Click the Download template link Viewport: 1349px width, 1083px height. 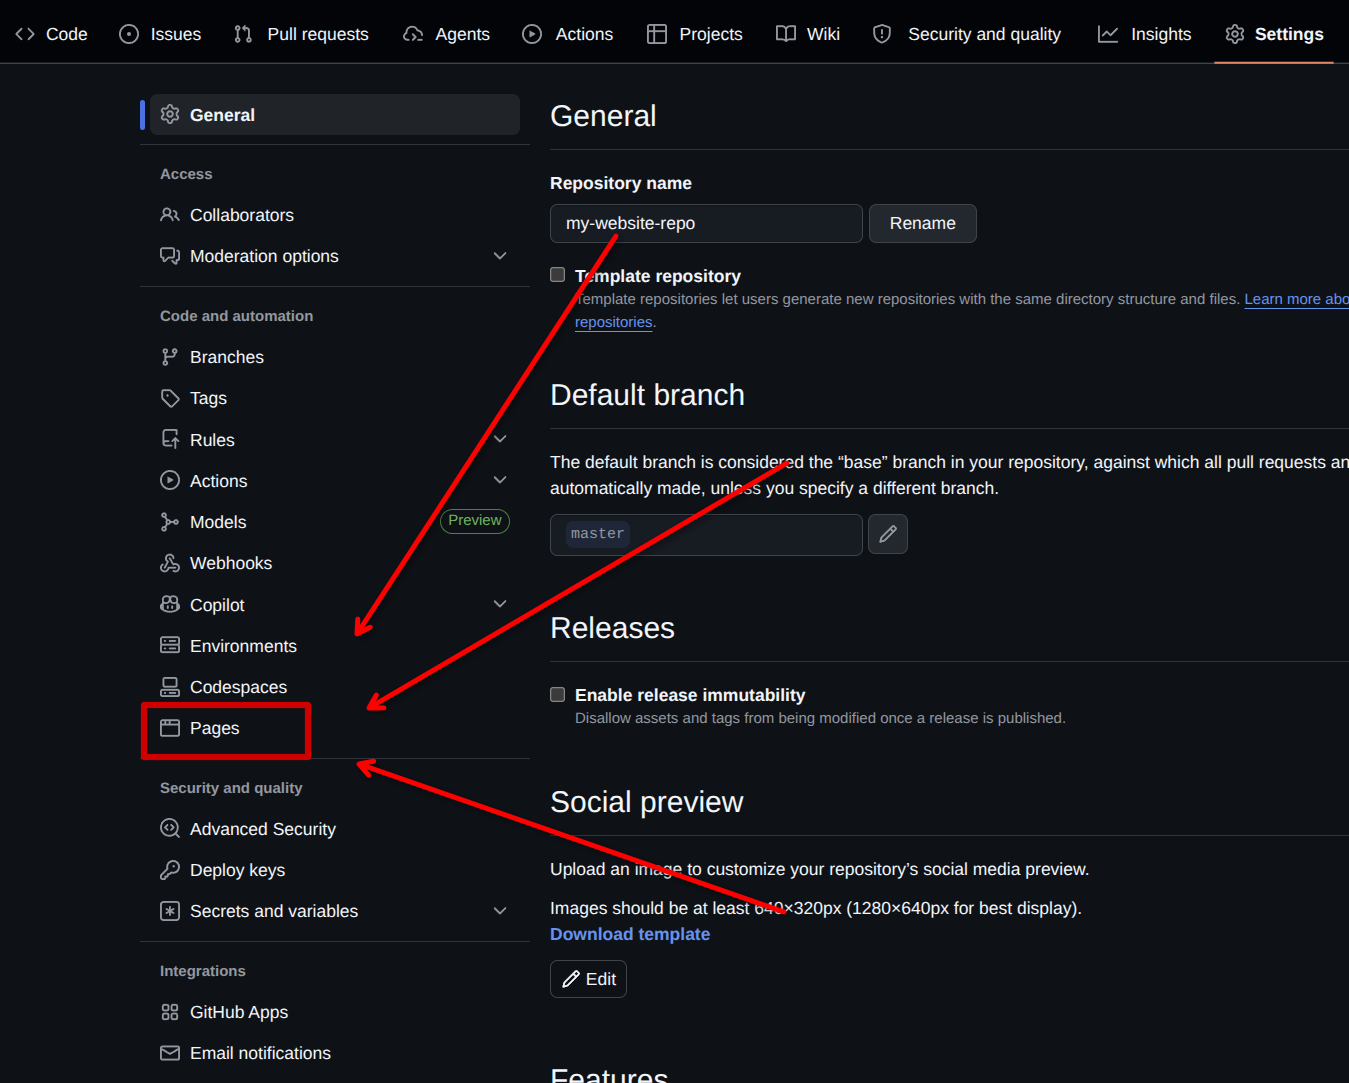point(630,934)
